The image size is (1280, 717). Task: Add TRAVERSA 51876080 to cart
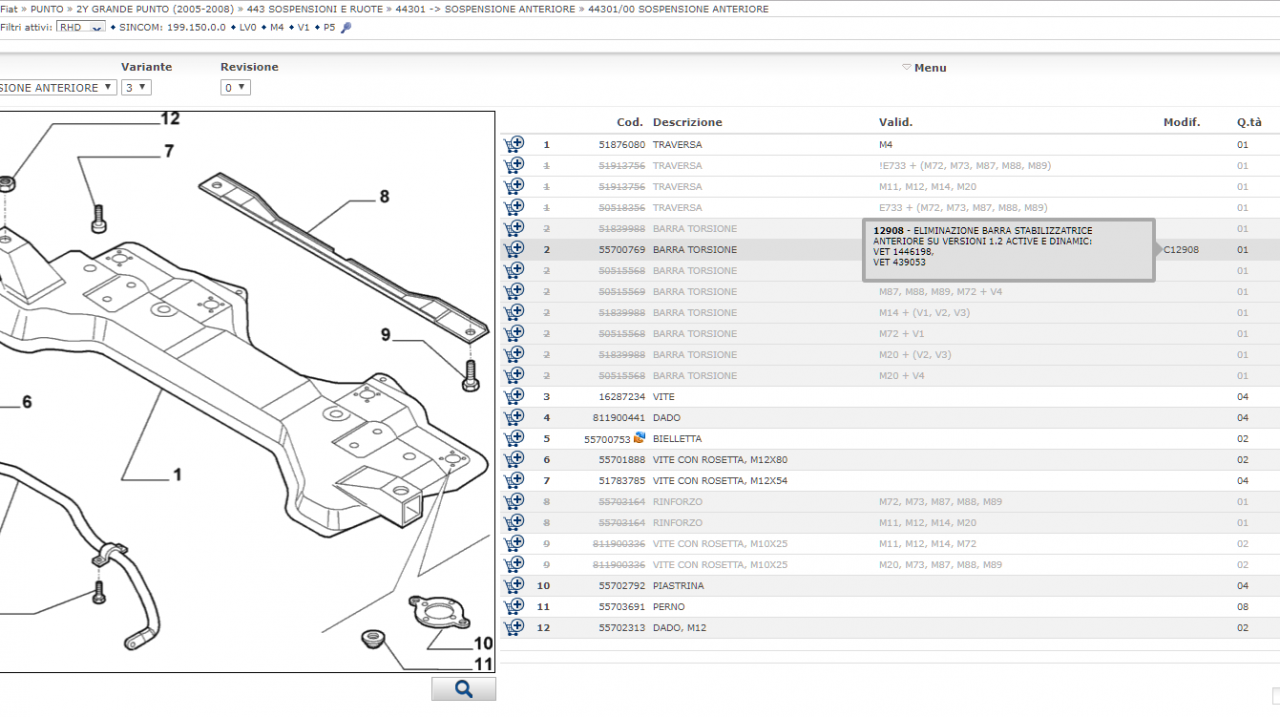514,144
